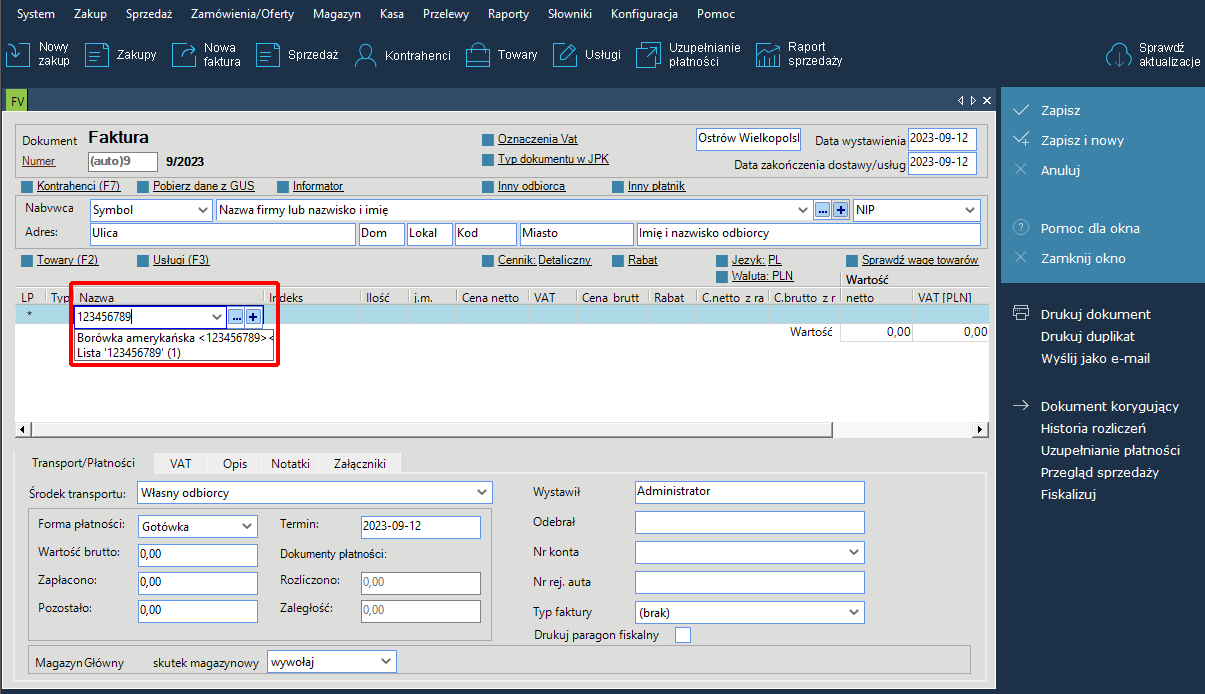1205x694 pixels.
Task: Open the Raport sprzedaży toolbar icon
Action: 768,54
